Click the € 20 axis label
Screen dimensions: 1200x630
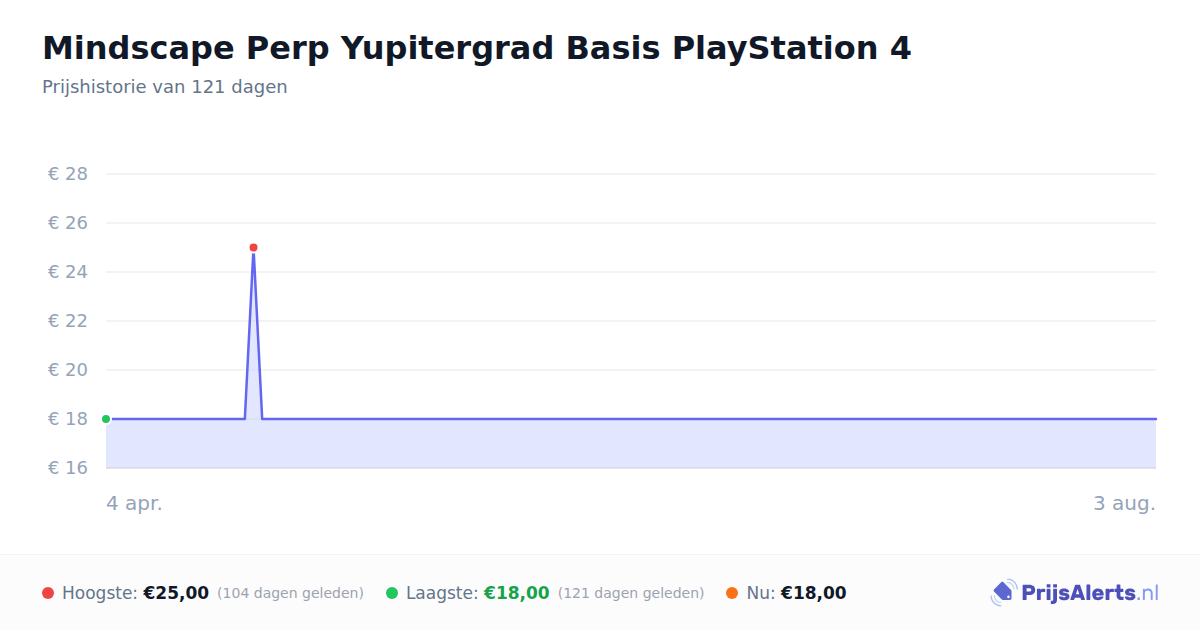click(x=68, y=370)
